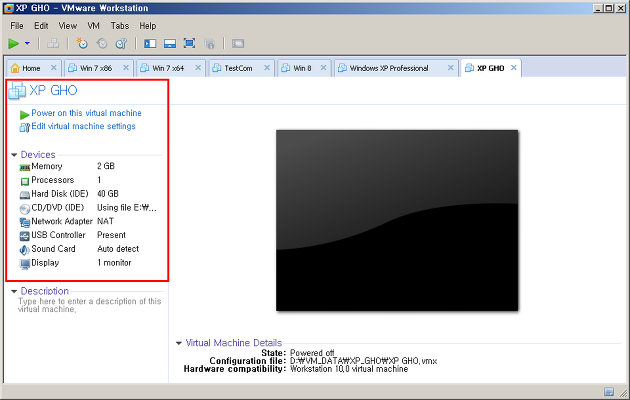630x400 pixels.
Task: Click the '2 GB' memory value
Action: (106, 166)
